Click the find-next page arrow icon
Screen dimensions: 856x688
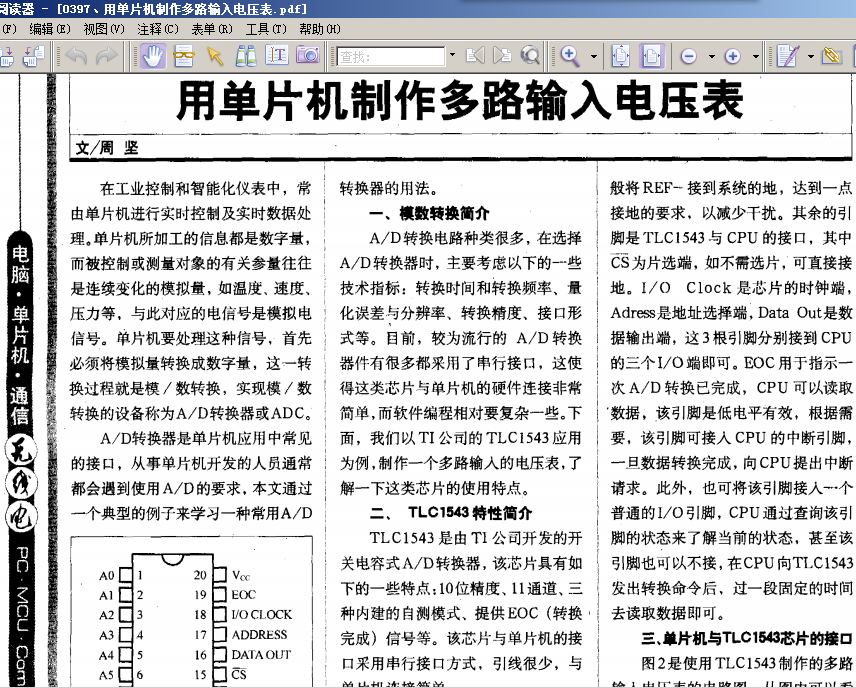pyautogui.click(x=502, y=56)
